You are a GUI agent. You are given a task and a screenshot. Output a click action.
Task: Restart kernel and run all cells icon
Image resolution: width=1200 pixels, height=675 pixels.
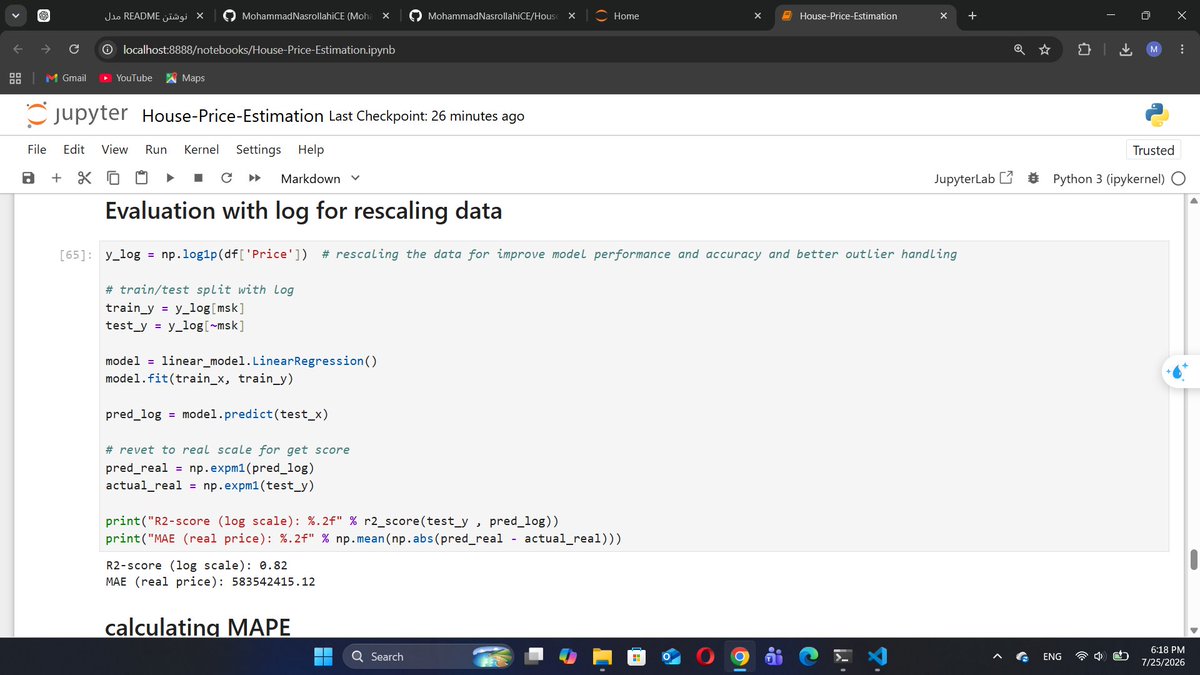click(254, 178)
